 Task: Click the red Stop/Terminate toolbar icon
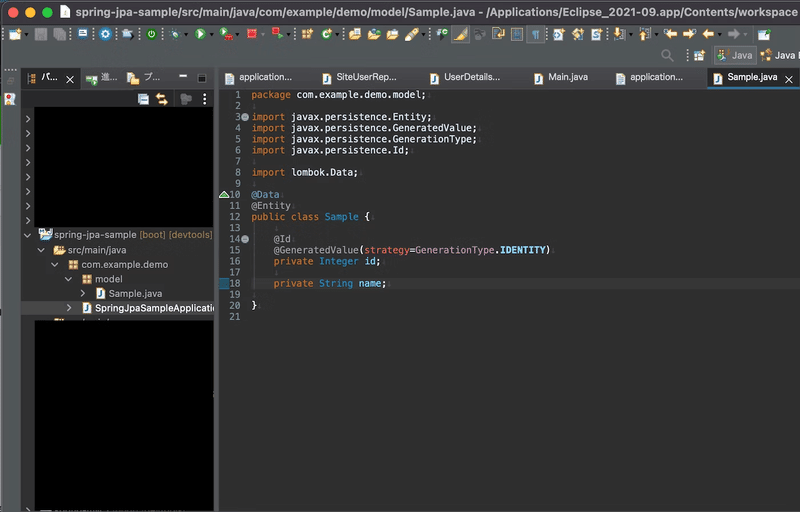click(x=250, y=34)
